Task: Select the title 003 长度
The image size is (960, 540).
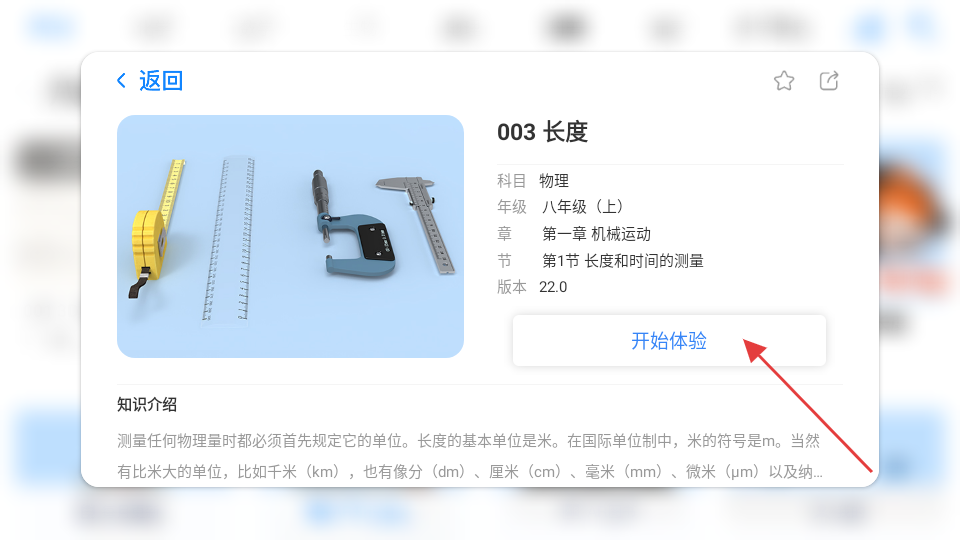Action: (542, 132)
